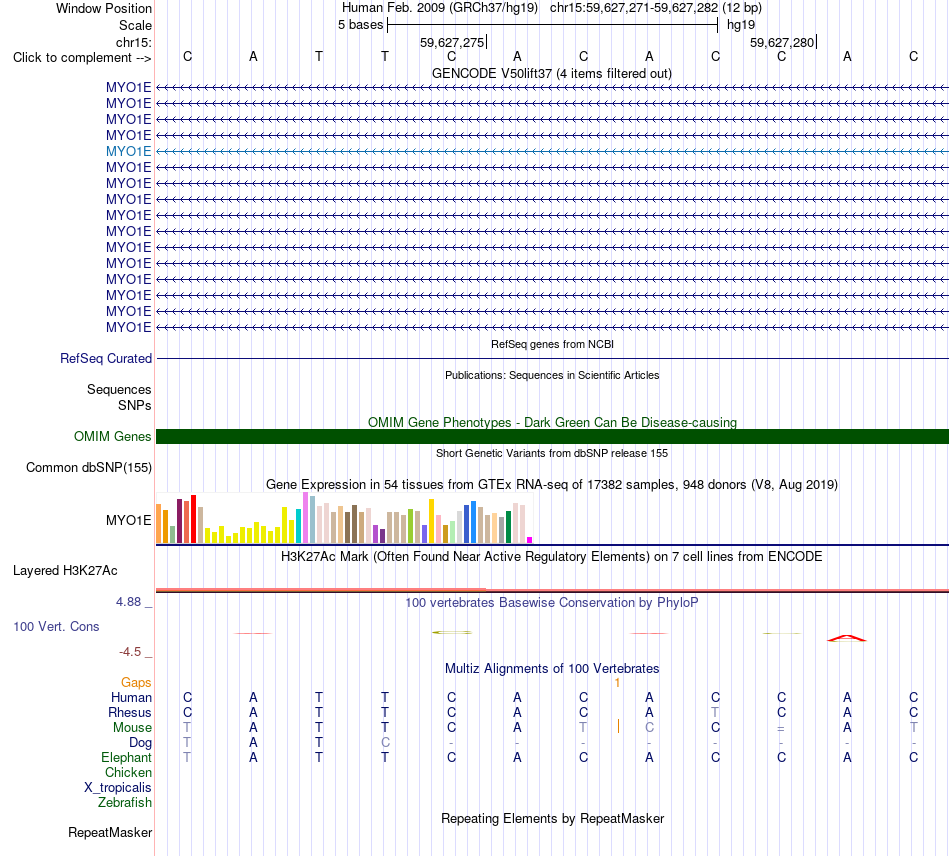
Task: Click the 'Window Position' label
Action: (x=104, y=8)
